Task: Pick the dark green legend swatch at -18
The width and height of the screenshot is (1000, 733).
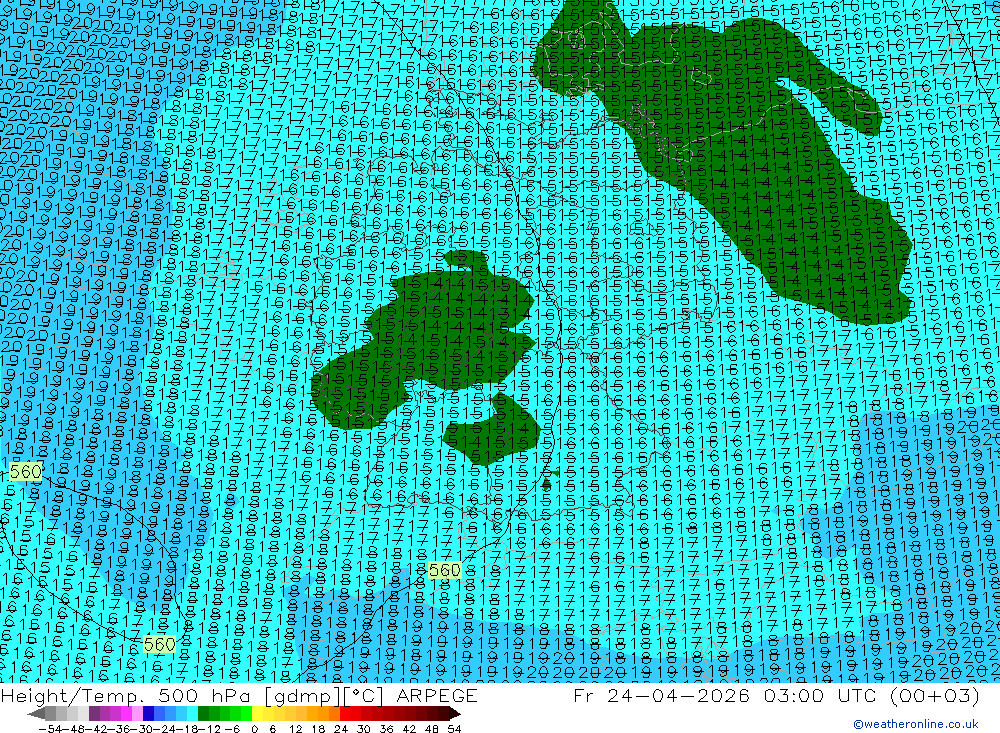Action: [x=203, y=714]
